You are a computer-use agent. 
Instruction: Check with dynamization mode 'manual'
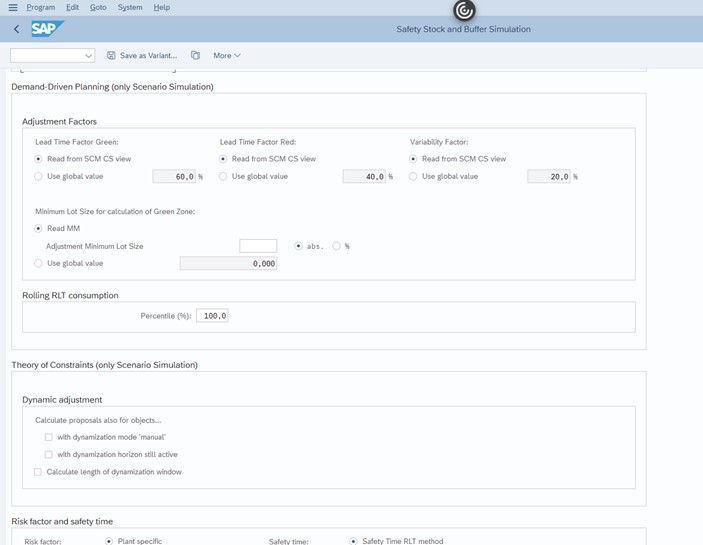click(48, 437)
